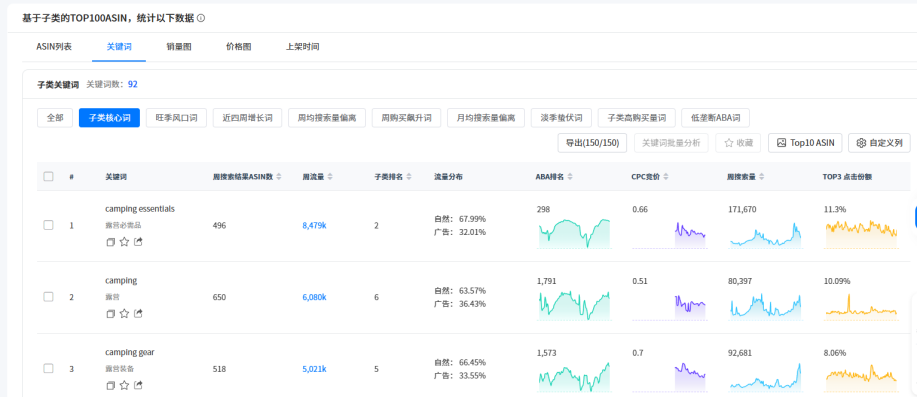Screen dimensions: 917x397
Task: Star the camping essentials keyword
Action: [124, 241]
